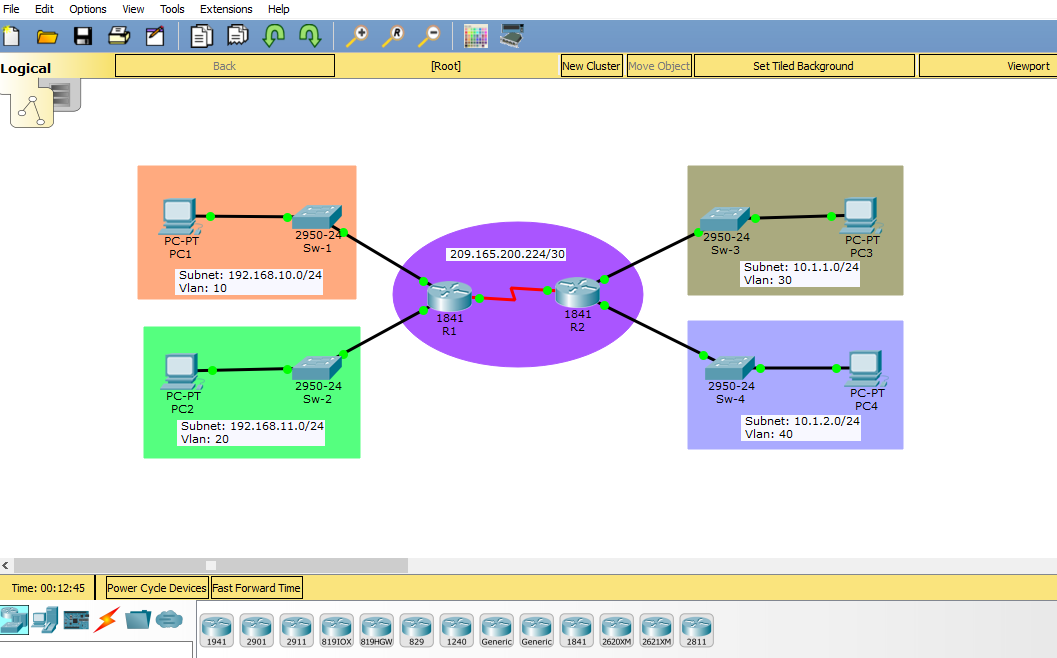Switch to the Logical workspace tab

[x=26, y=68]
